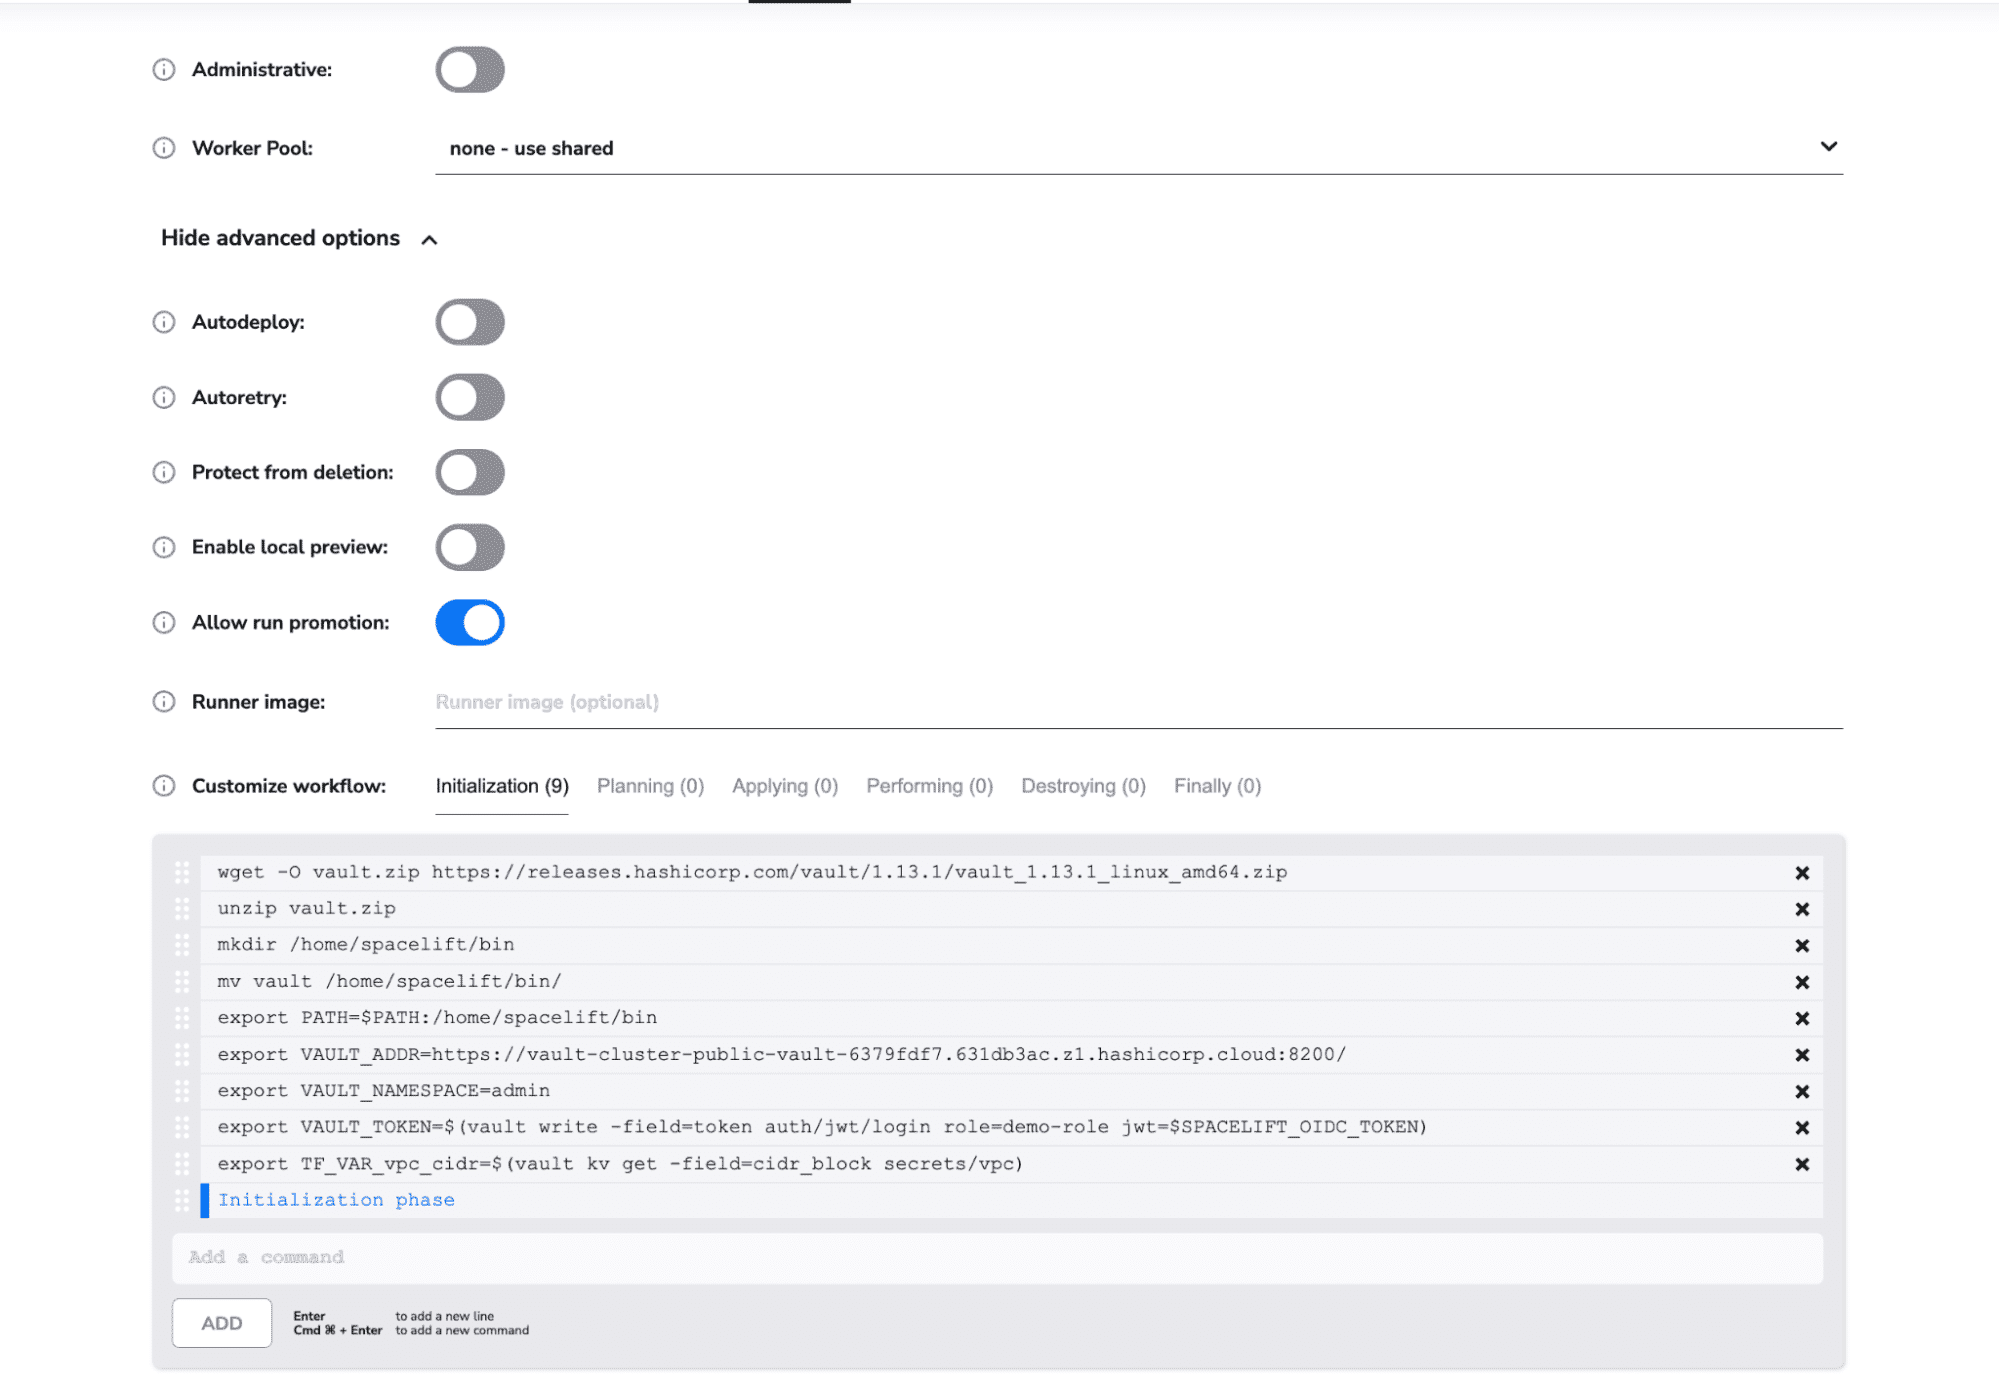1999x1389 pixels.
Task: Click the Enable local preview info icon
Action: 166,546
